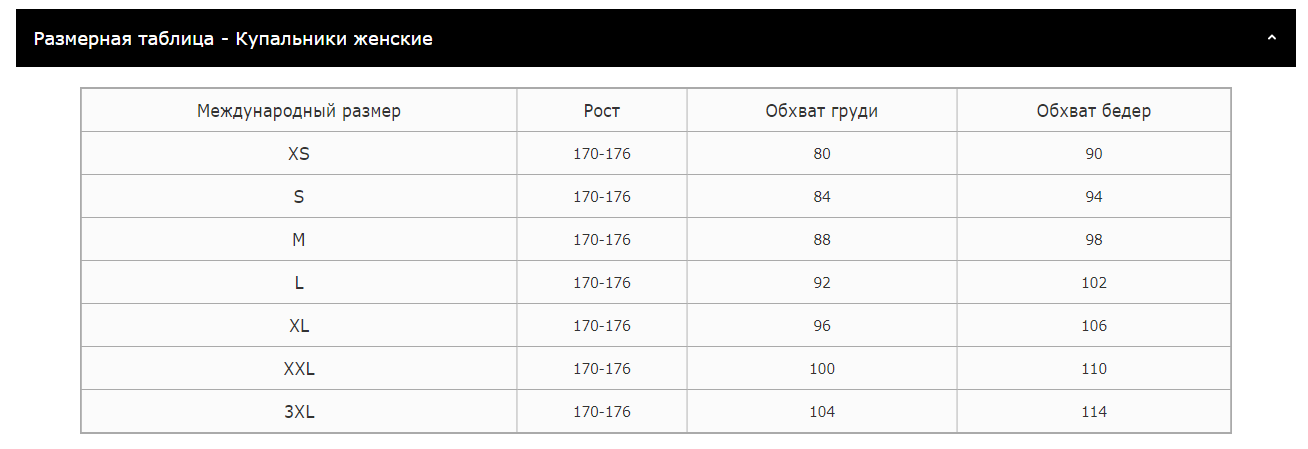Image resolution: width=1308 pixels, height=449 pixels.
Task: Click the 'Обхват груди' column header
Action: [822, 111]
